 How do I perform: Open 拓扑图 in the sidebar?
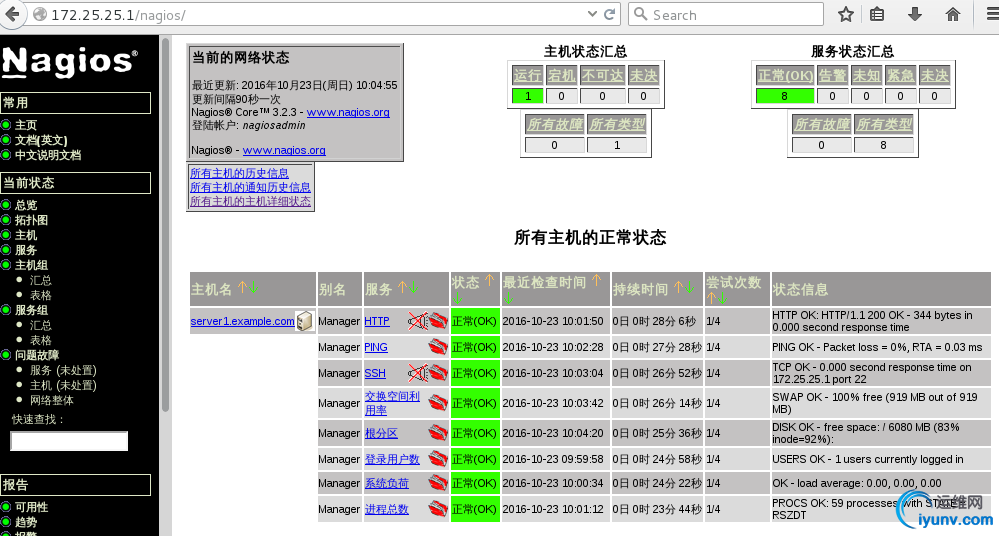[31, 221]
